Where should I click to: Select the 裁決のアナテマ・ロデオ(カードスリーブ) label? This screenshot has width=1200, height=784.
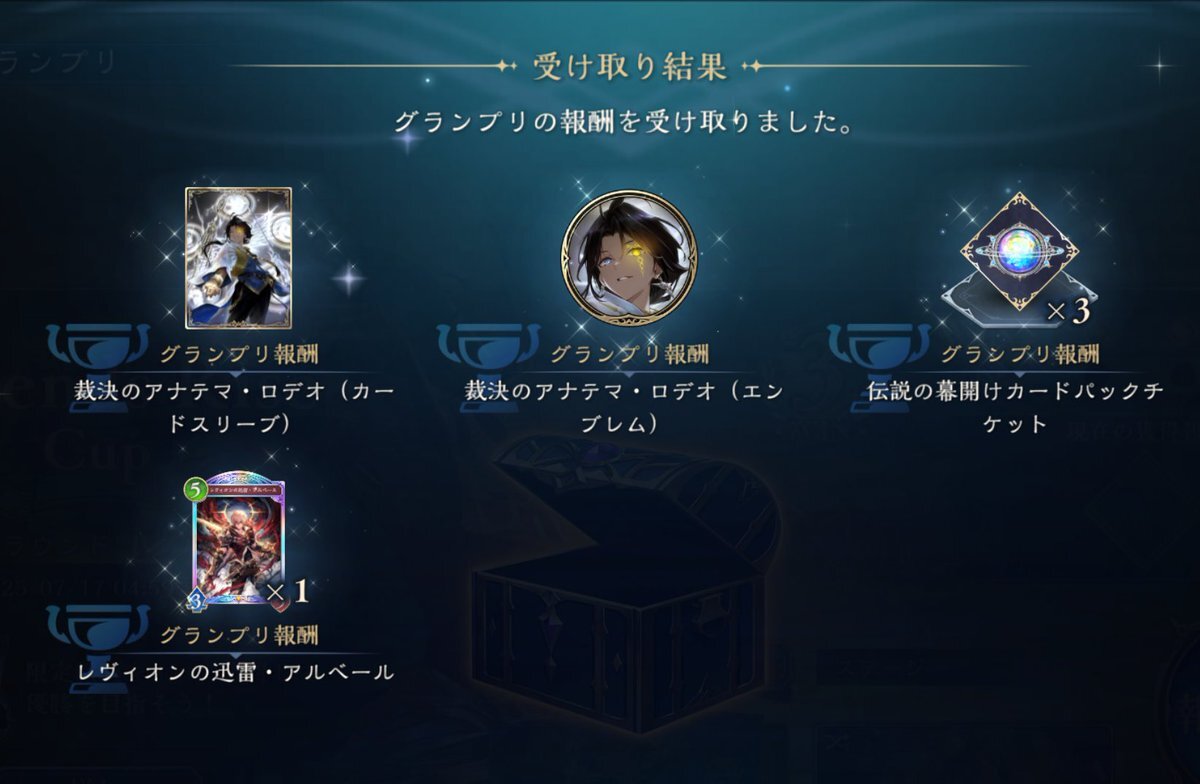pos(238,407)
